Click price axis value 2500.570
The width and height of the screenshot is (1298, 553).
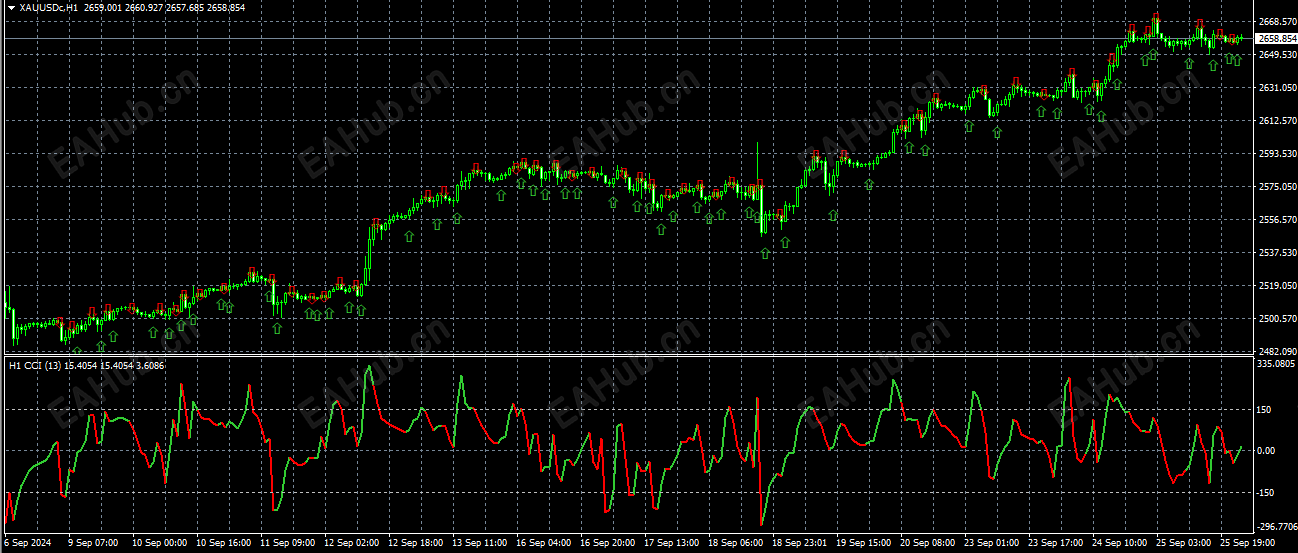coord(1276,319)
